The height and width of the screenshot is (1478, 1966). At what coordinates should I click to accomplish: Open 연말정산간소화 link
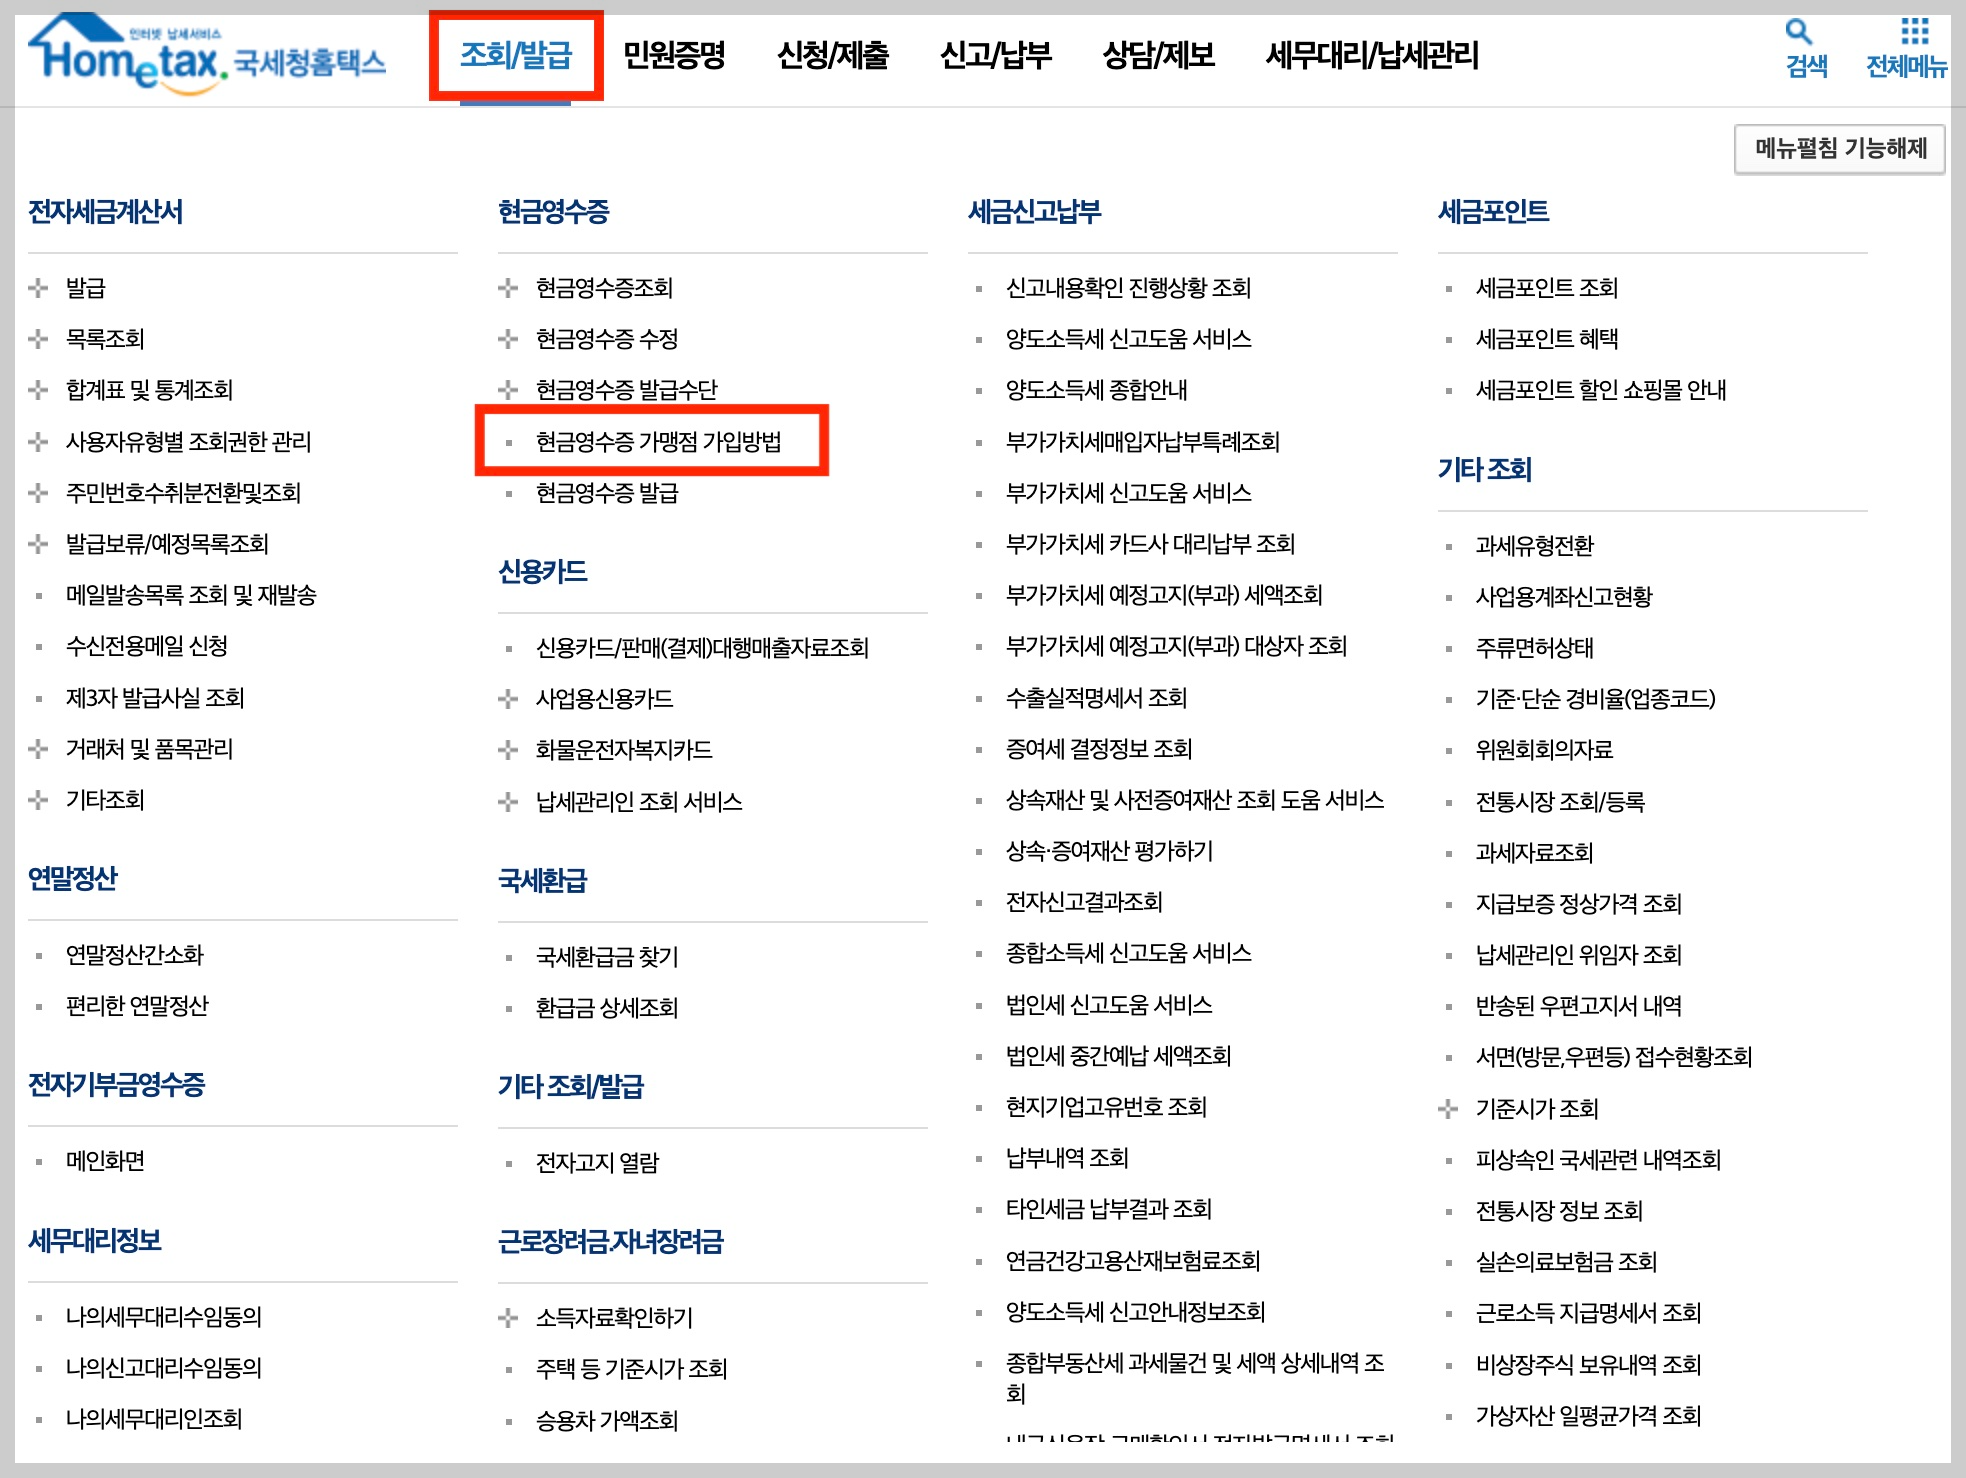click(134, 955)
